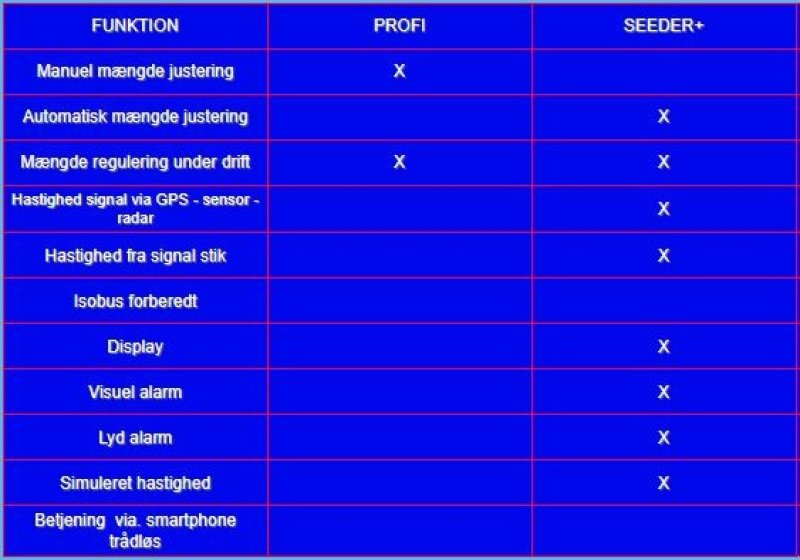This screenshot has height=560, width=800.
Task: Click the Isobus forberedt row label
Action: 135,301
